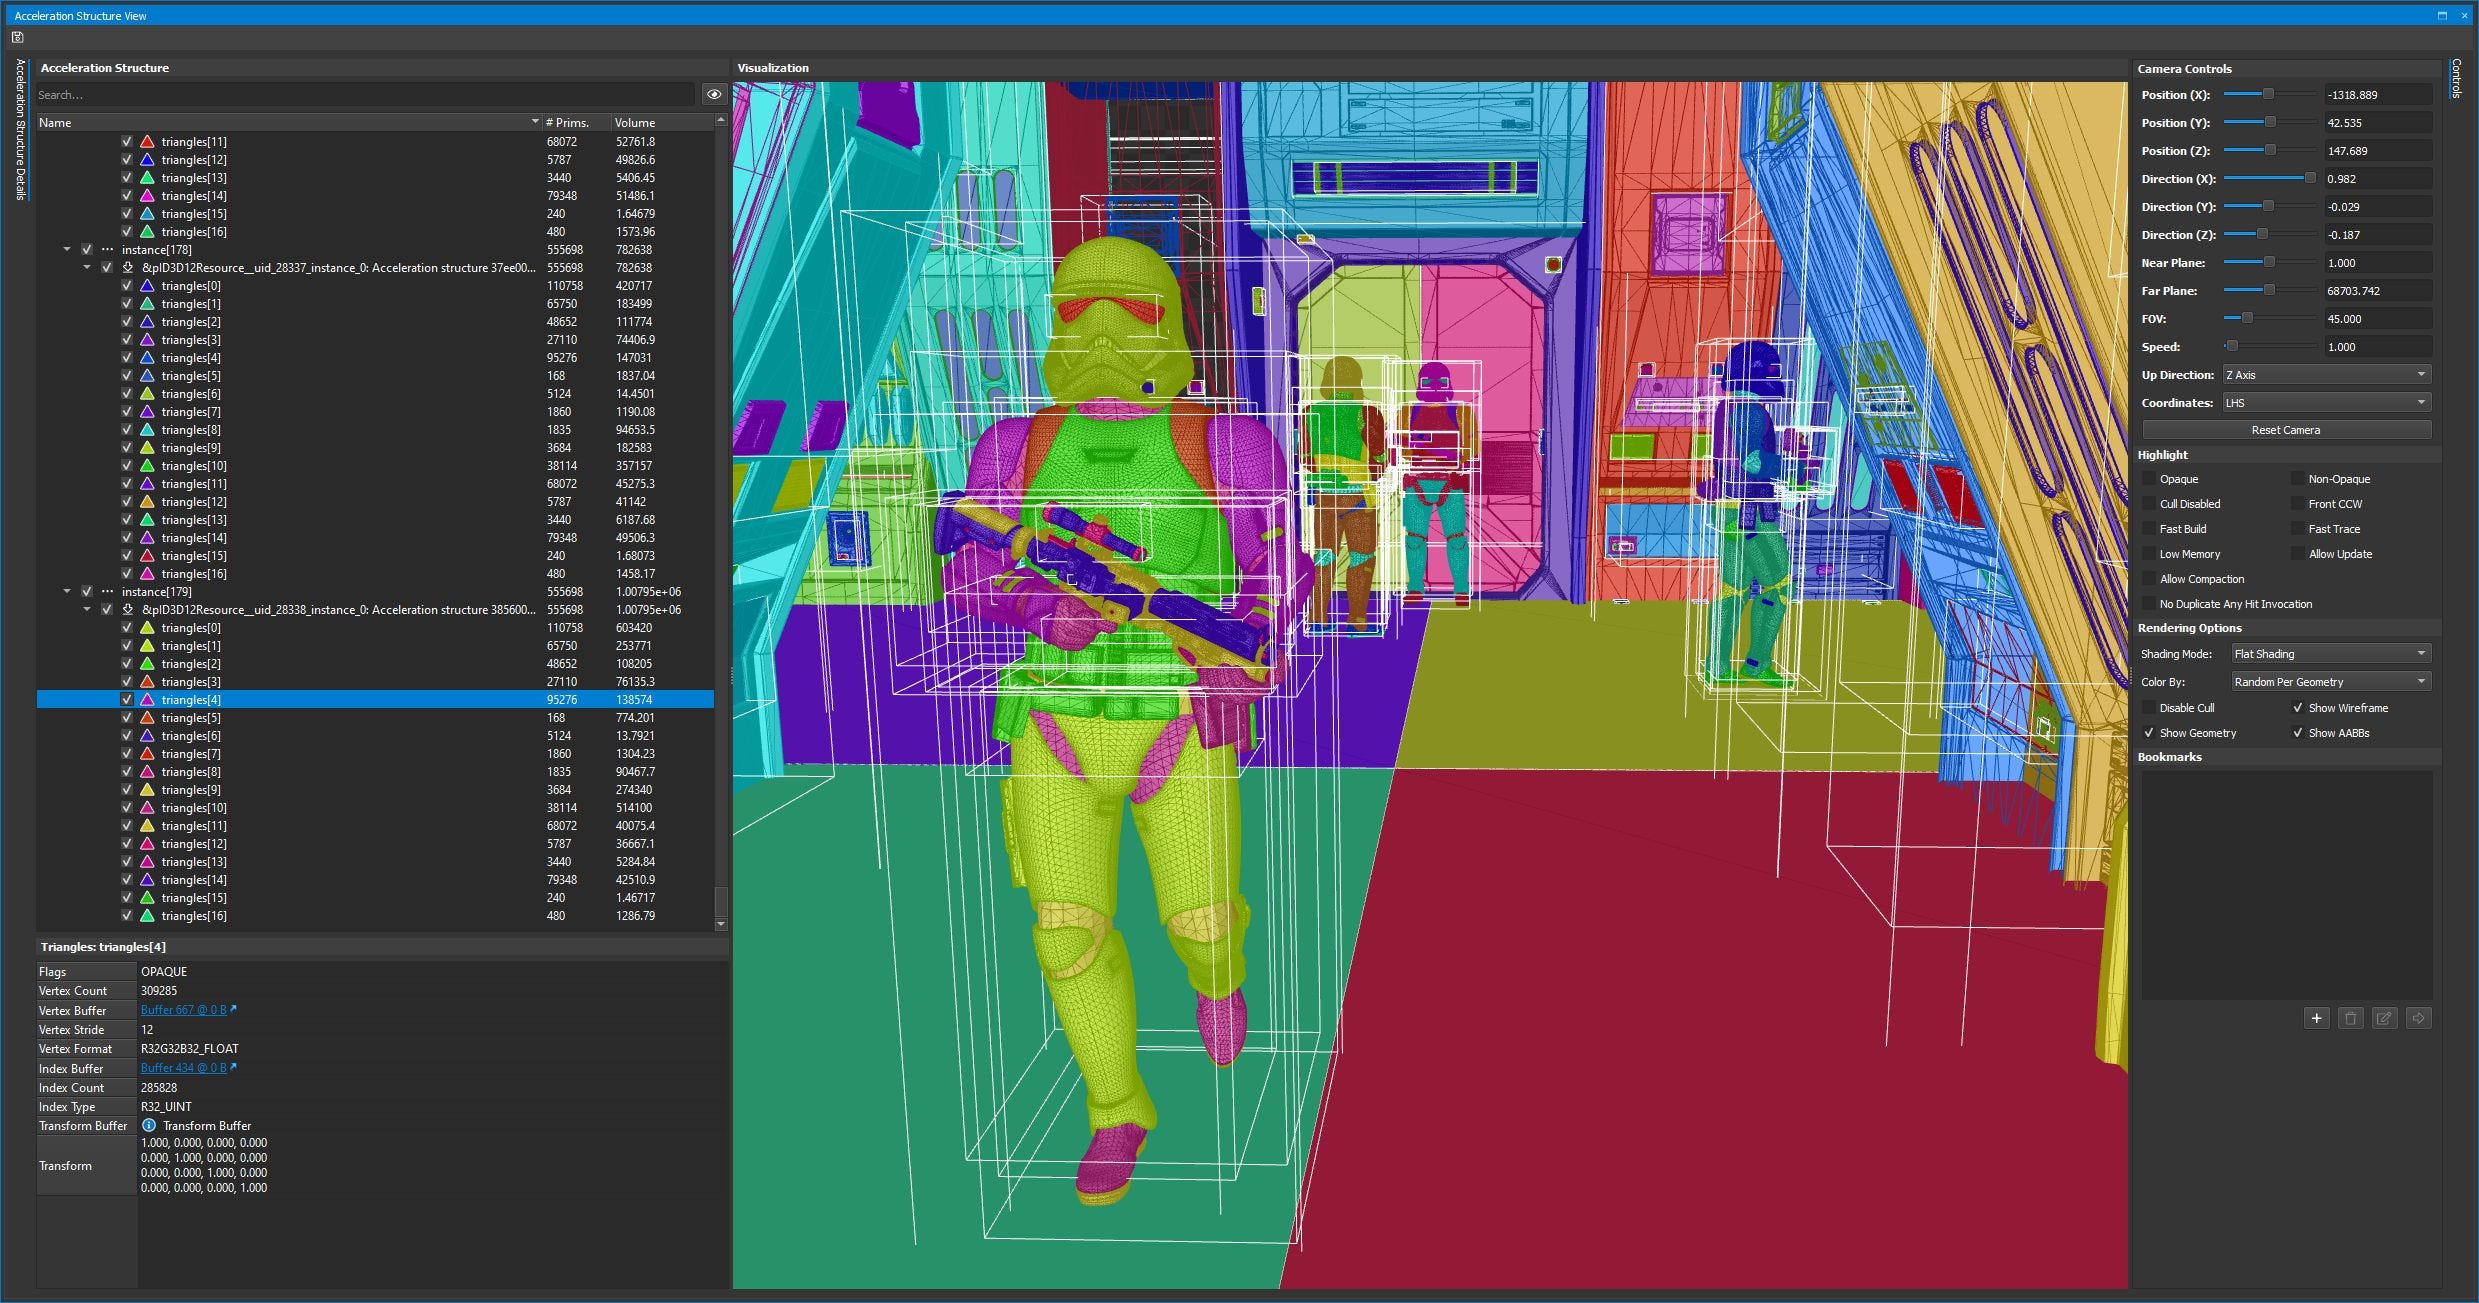Screen dimensions: 2479x1303
Task: Click the acceleration structure Search field
Action: click(x=365, y=95)
